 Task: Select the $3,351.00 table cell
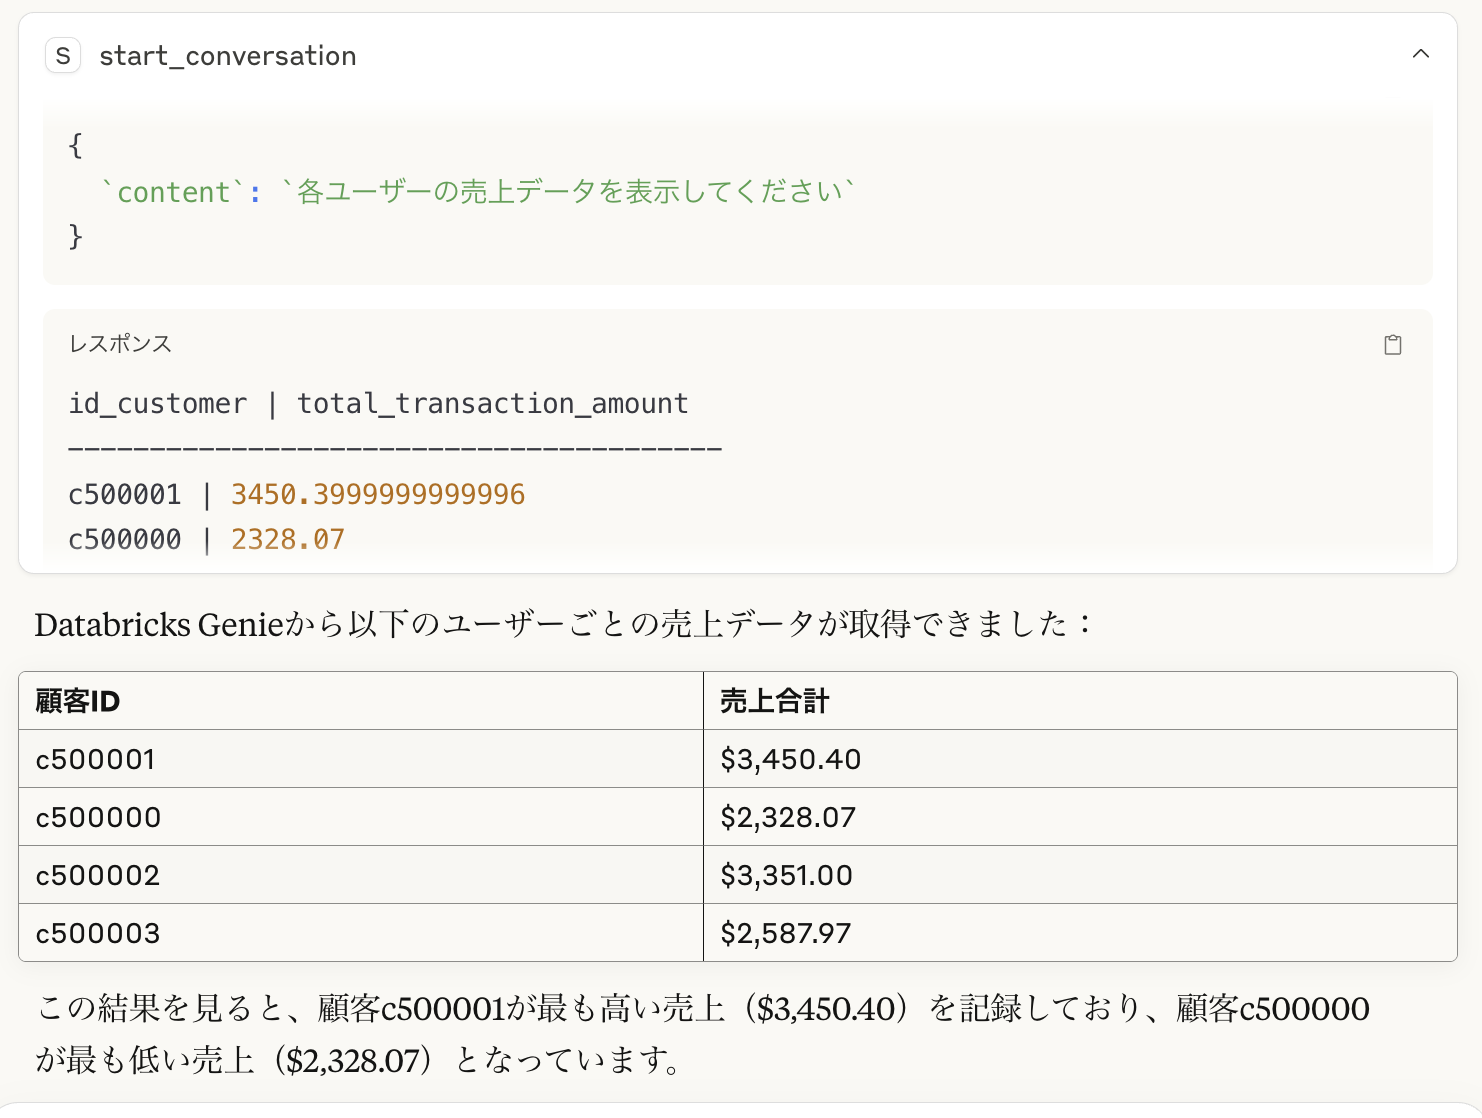click(786, 875)
